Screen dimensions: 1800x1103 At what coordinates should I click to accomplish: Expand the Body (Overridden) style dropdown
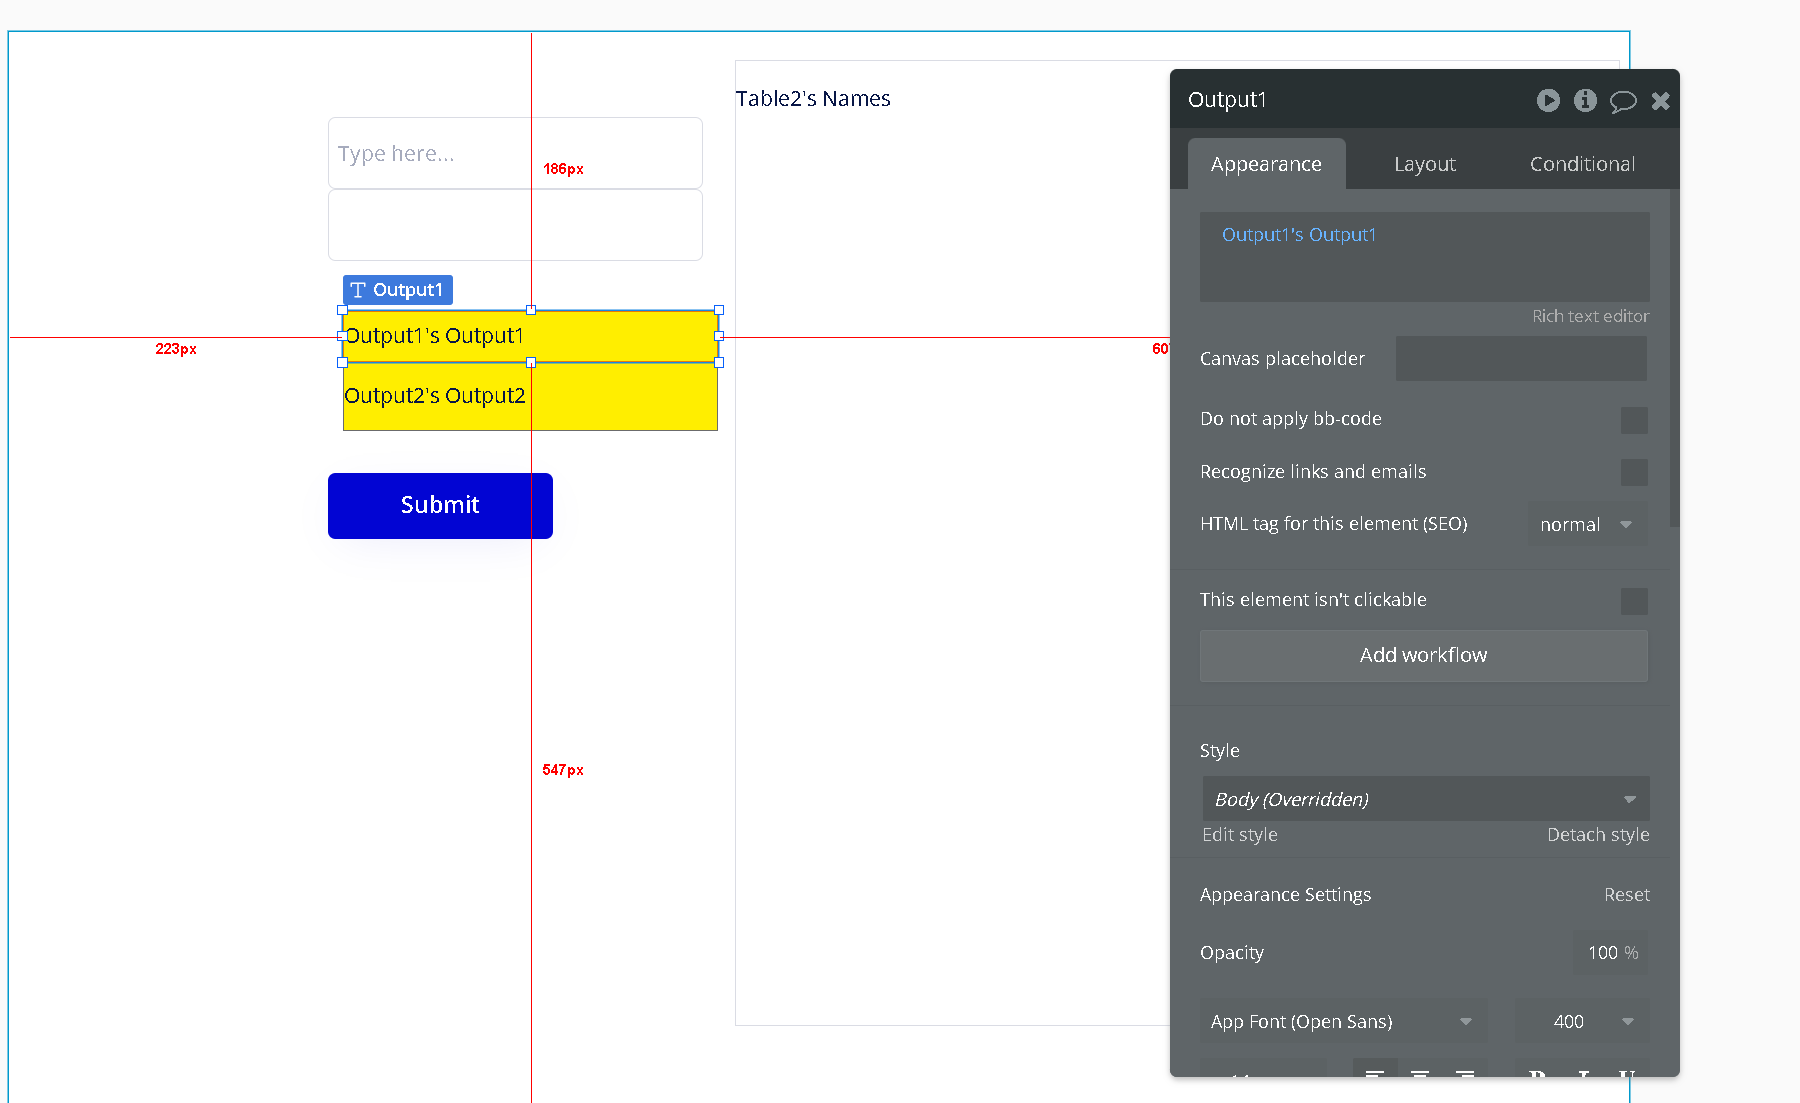(1425, 799)
